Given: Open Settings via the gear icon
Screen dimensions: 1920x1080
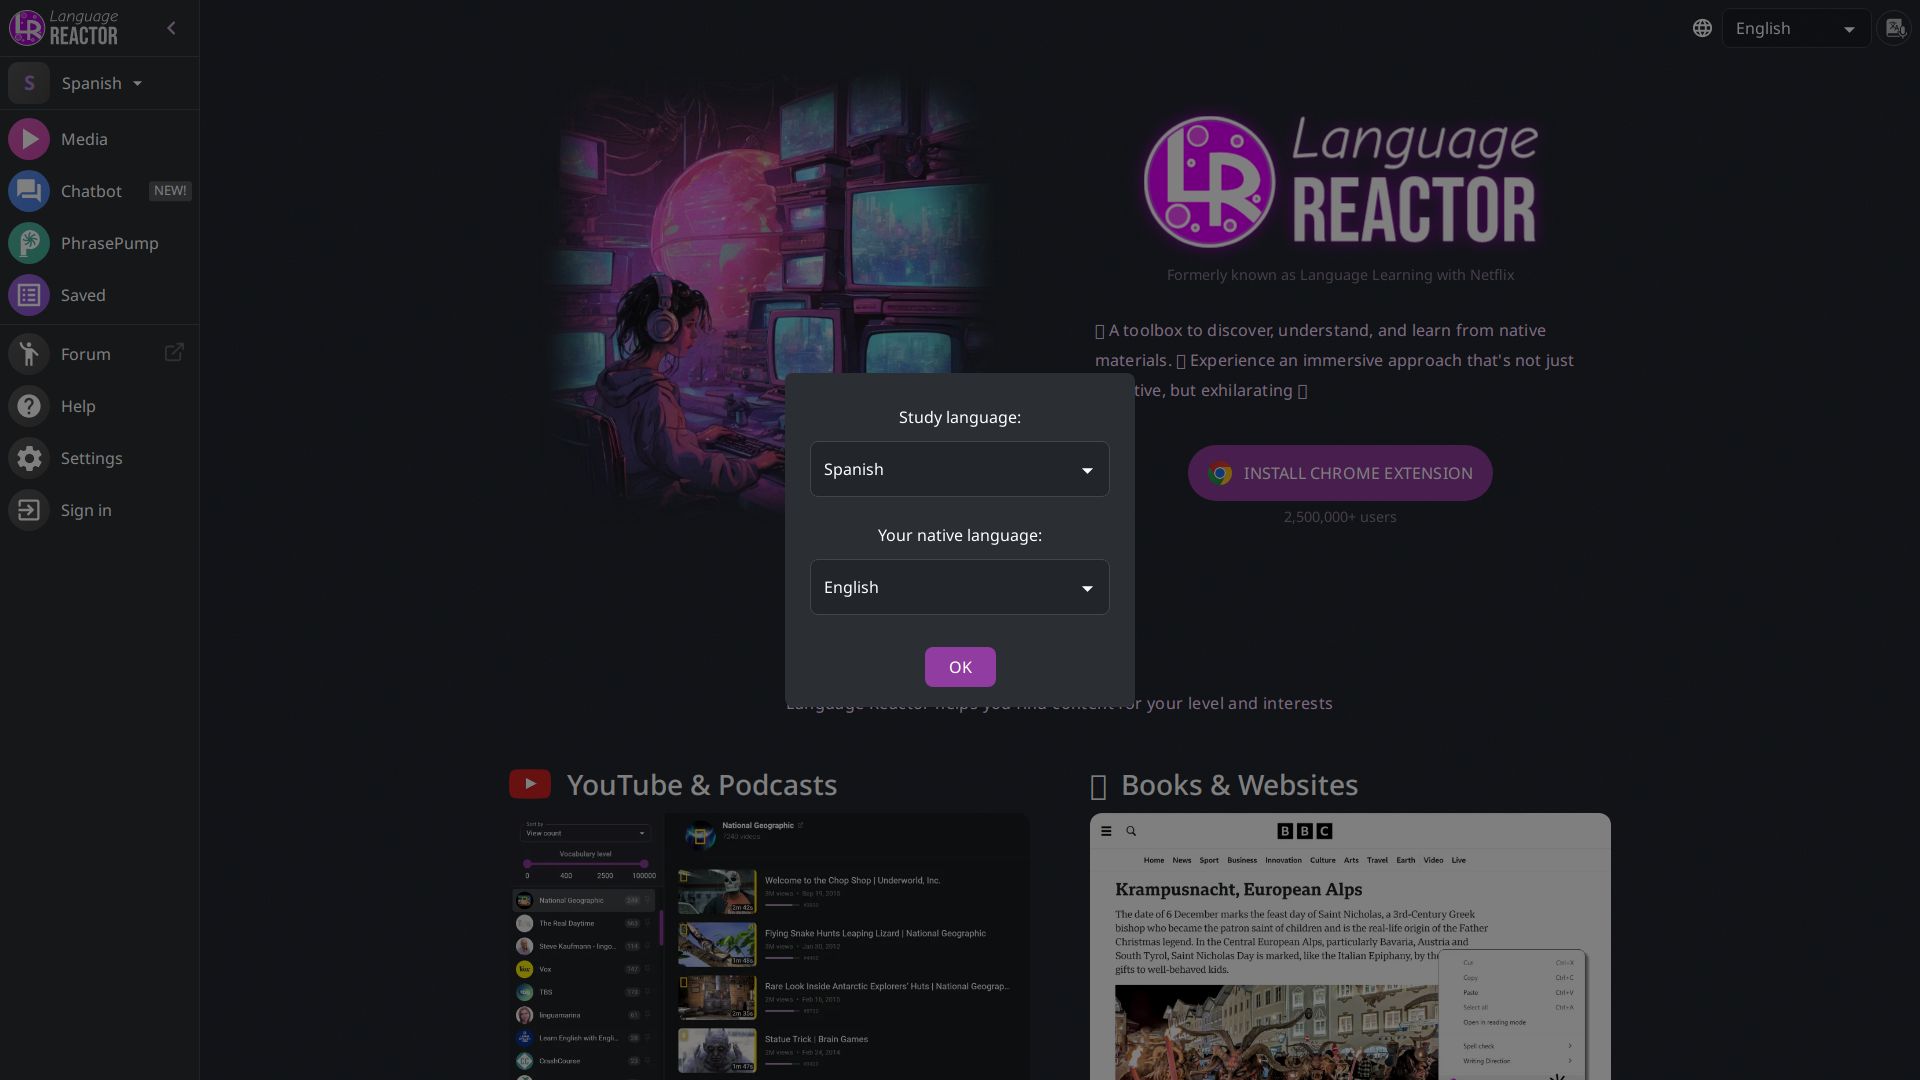Looking at the screenshot, I should (29, 458).
